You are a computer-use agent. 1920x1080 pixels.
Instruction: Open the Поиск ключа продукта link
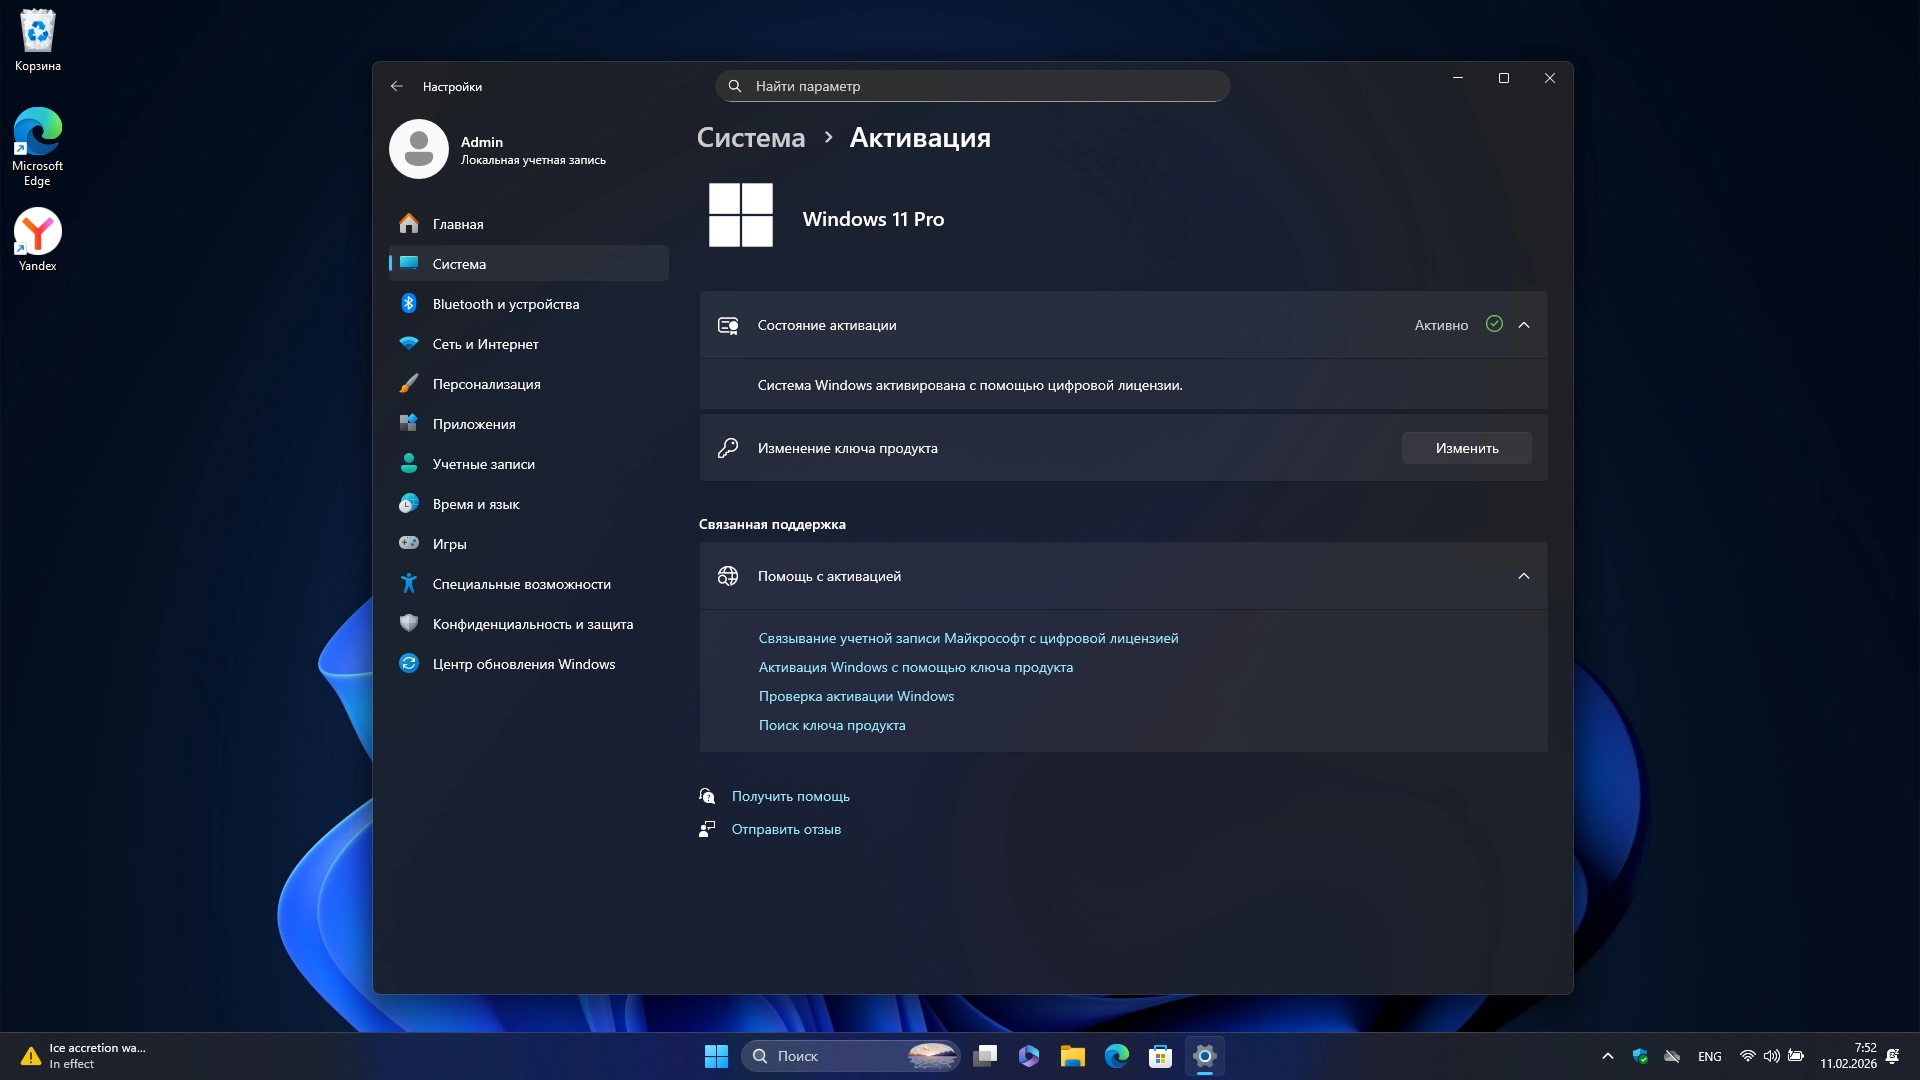click(831, 725)
